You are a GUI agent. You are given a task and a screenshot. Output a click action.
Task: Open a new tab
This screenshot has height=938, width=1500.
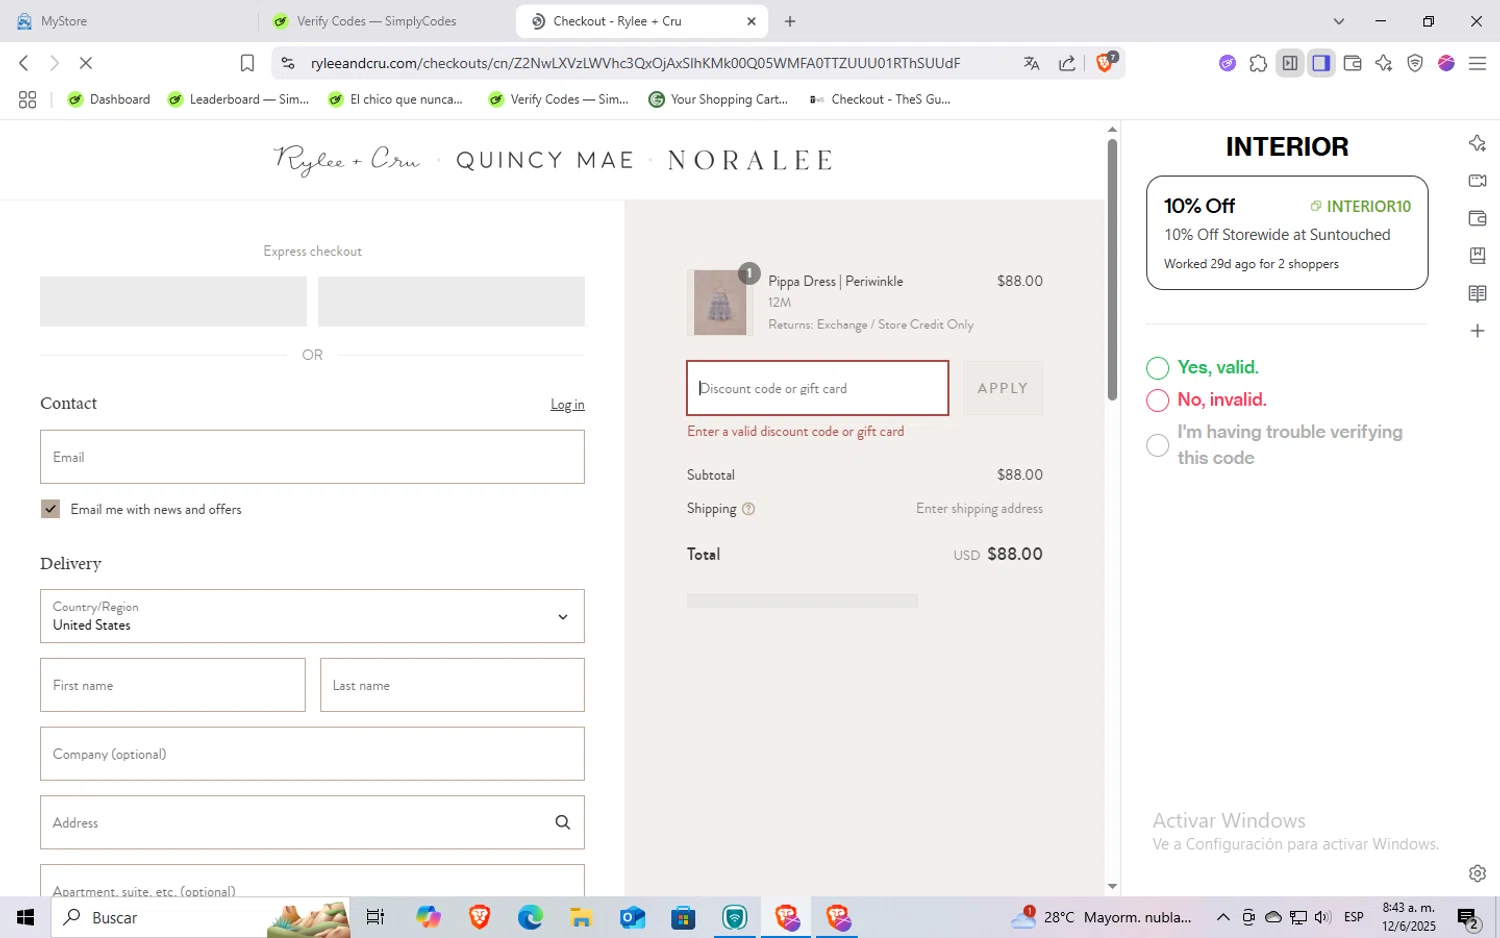point(790,21)
